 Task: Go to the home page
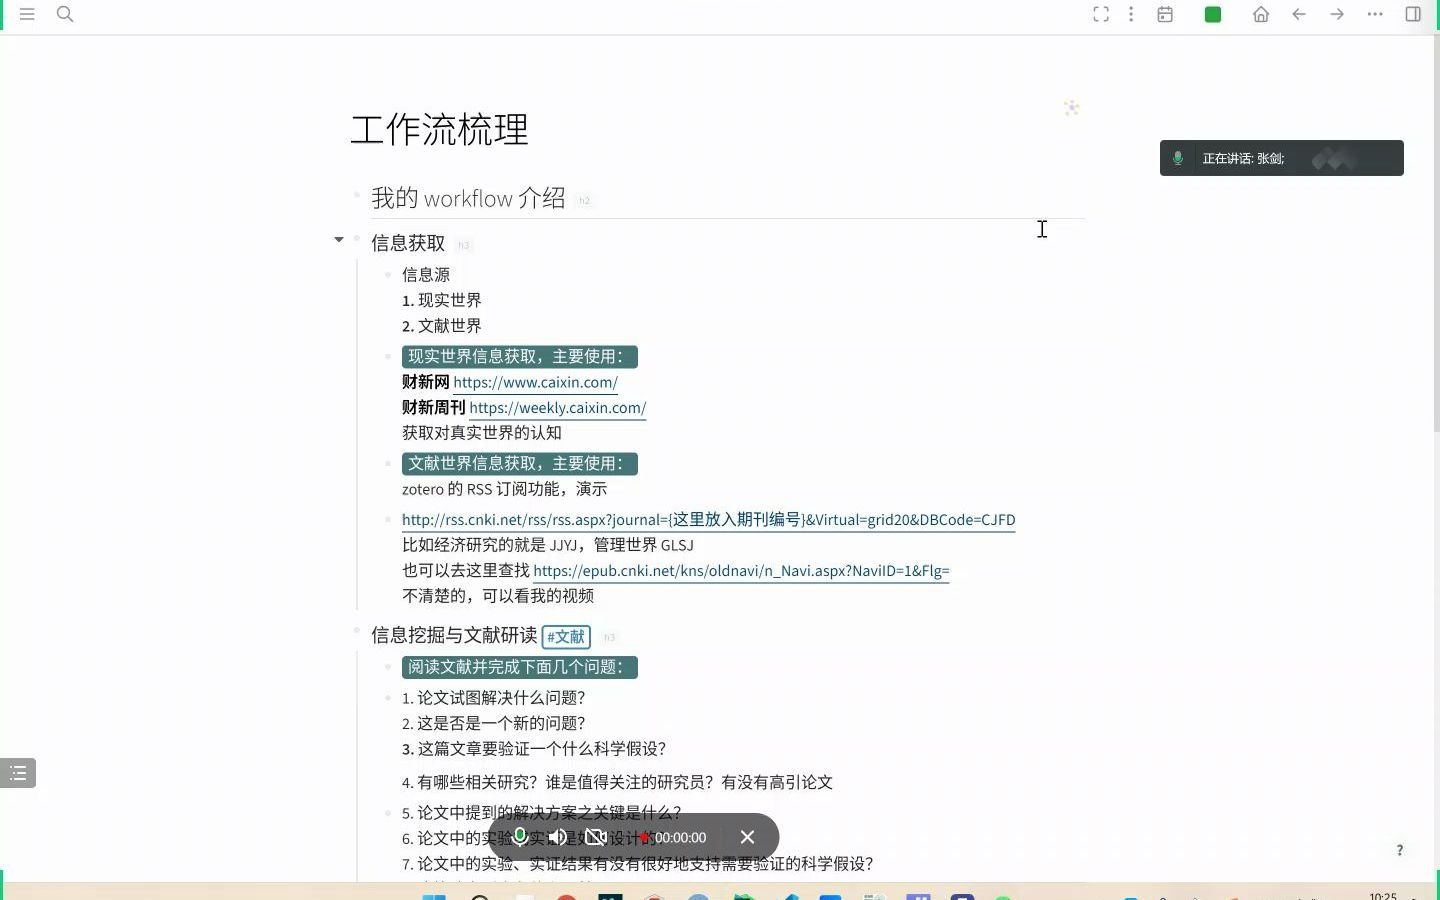(1261, 14)
